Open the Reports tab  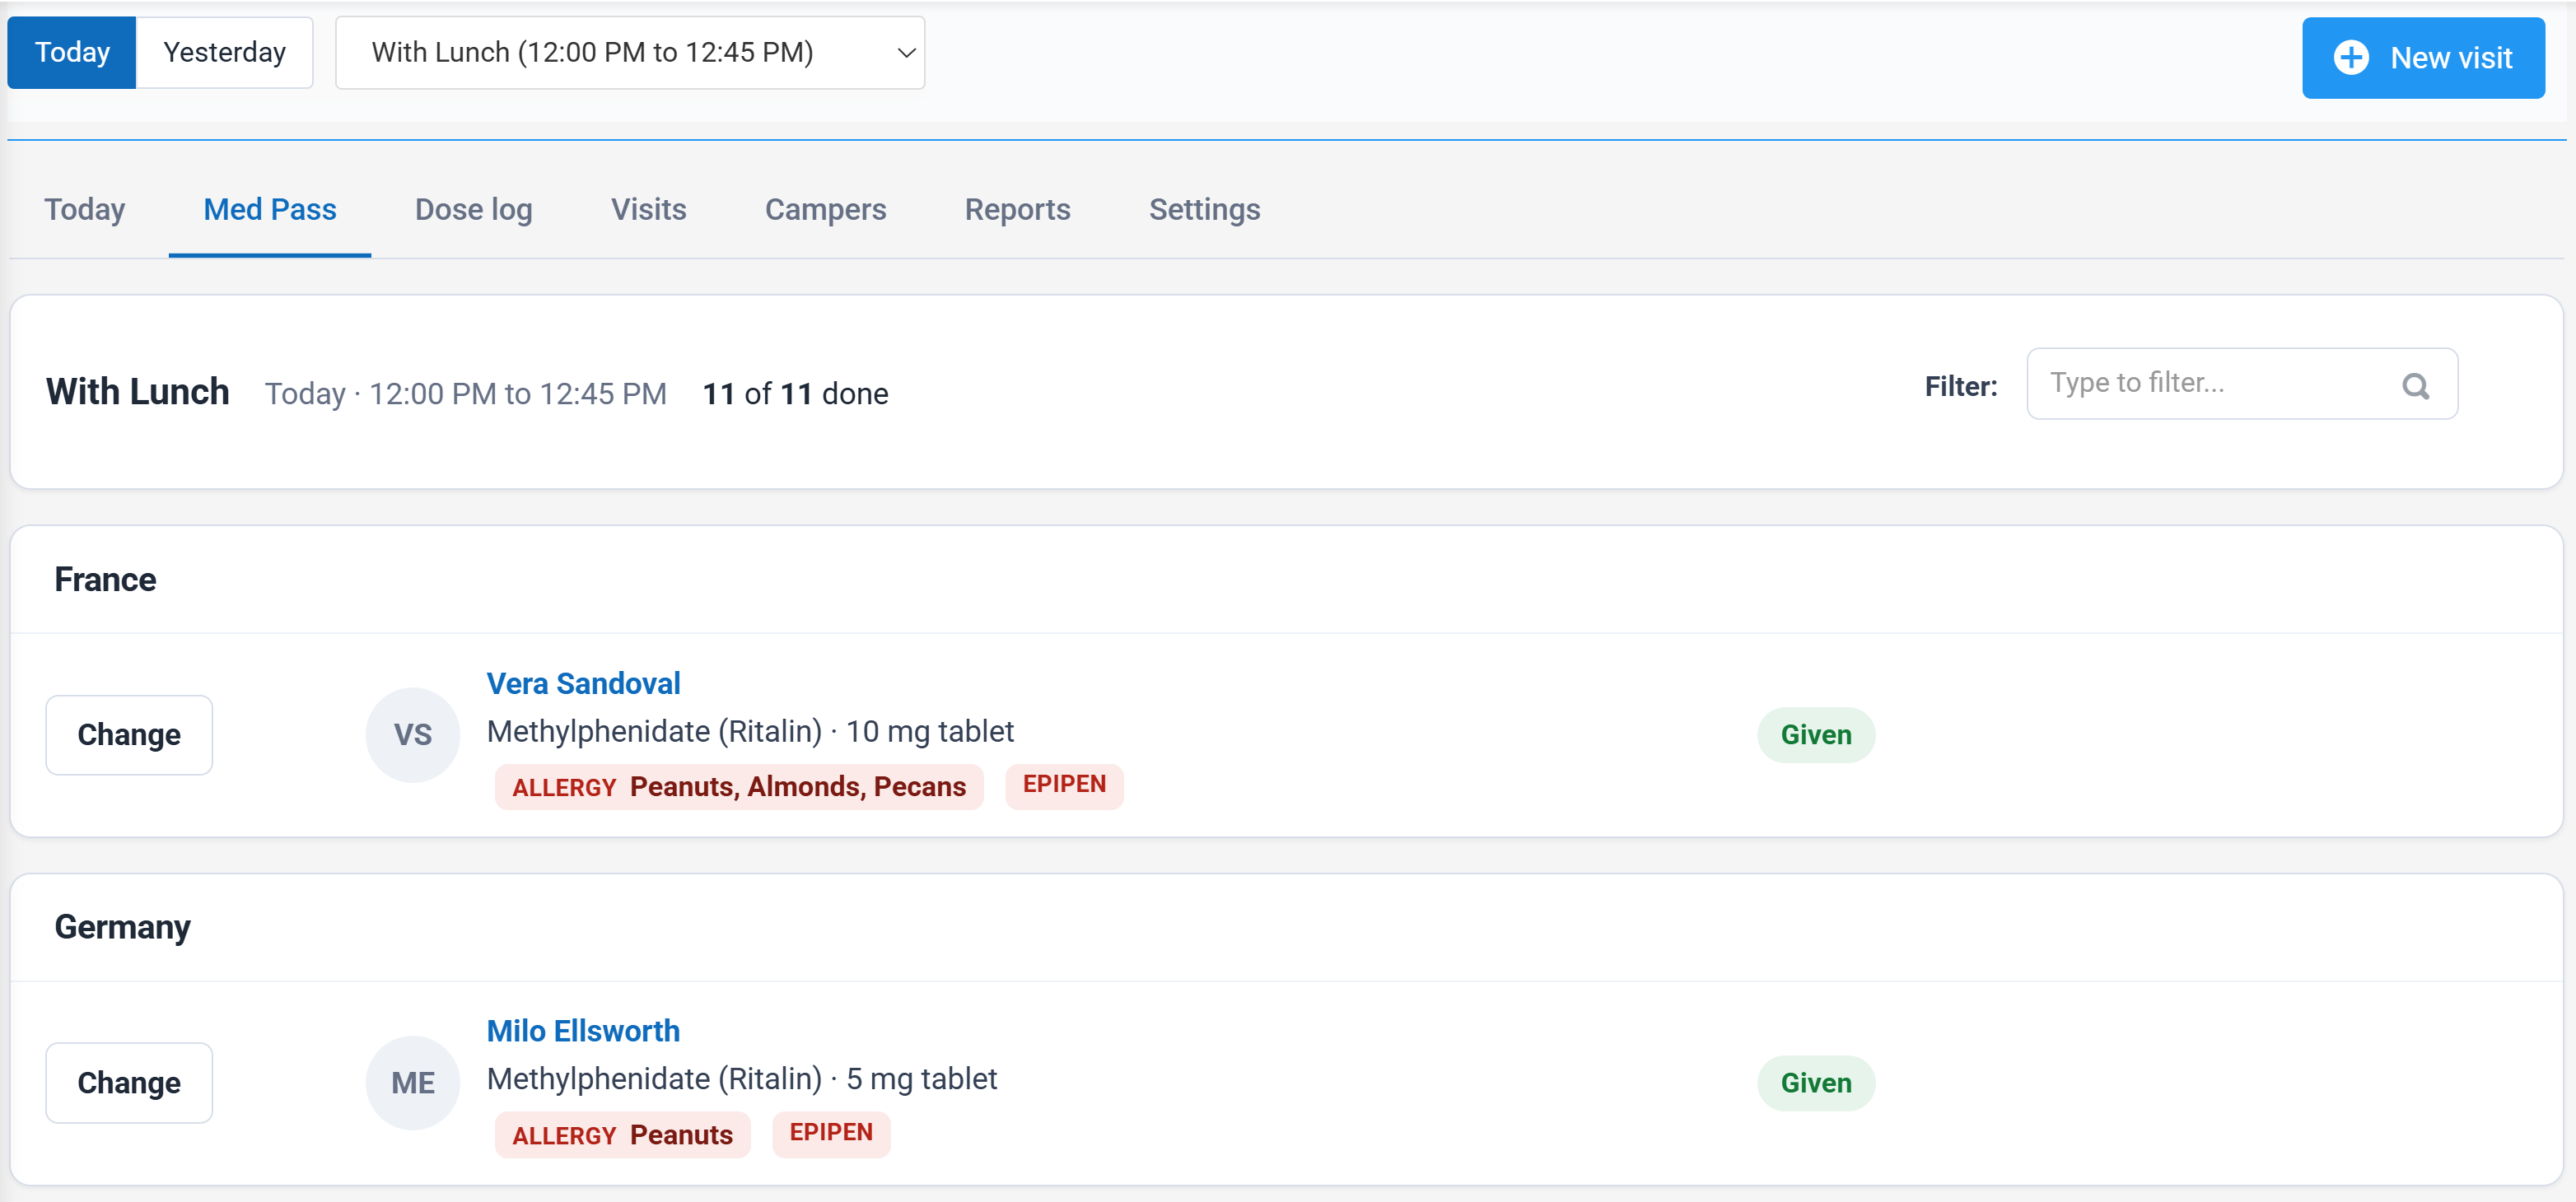pyautogui.click(x=1018, y=210)
